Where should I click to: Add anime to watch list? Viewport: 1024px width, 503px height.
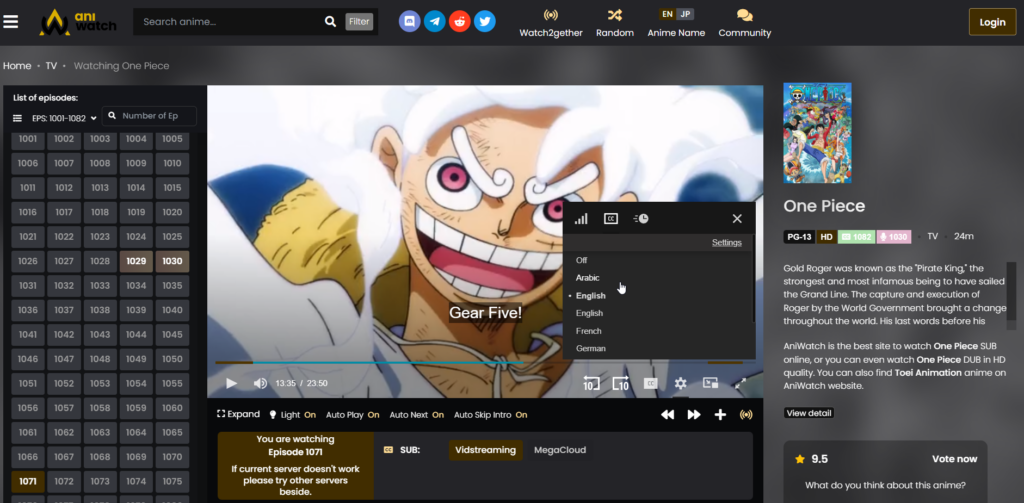pyautogui.click(x=720, y=415)
